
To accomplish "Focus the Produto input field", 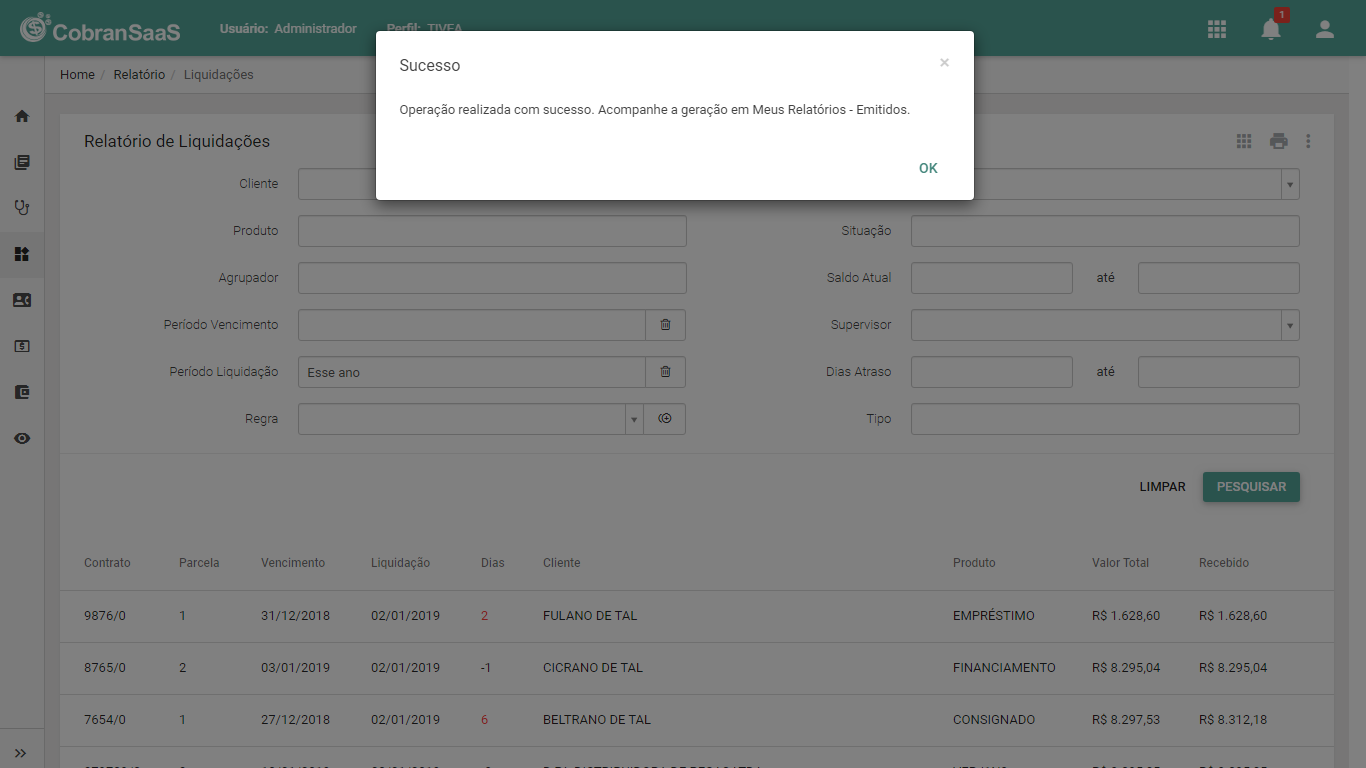I will point(492,231).
